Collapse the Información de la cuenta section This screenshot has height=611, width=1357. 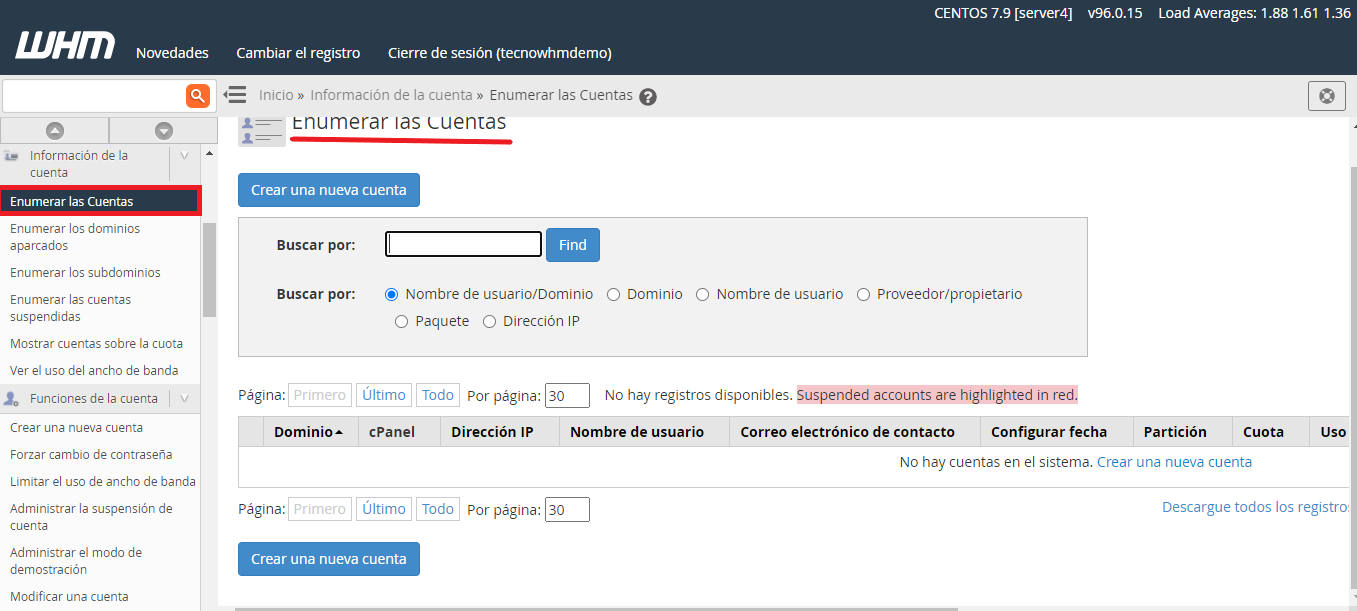point(184,156)
